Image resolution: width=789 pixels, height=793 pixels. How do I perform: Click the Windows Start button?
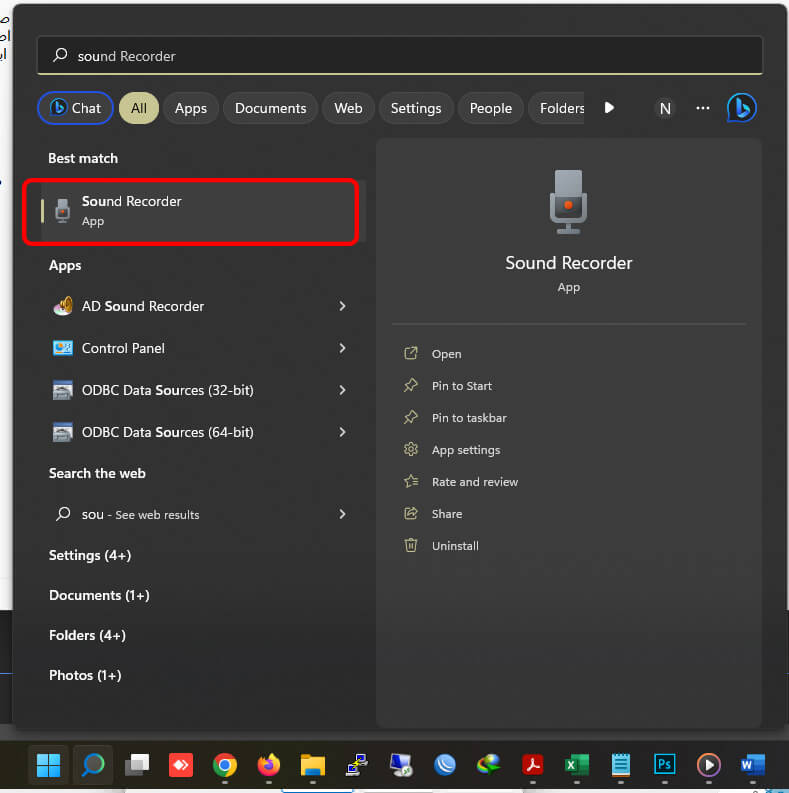(48, 766)
